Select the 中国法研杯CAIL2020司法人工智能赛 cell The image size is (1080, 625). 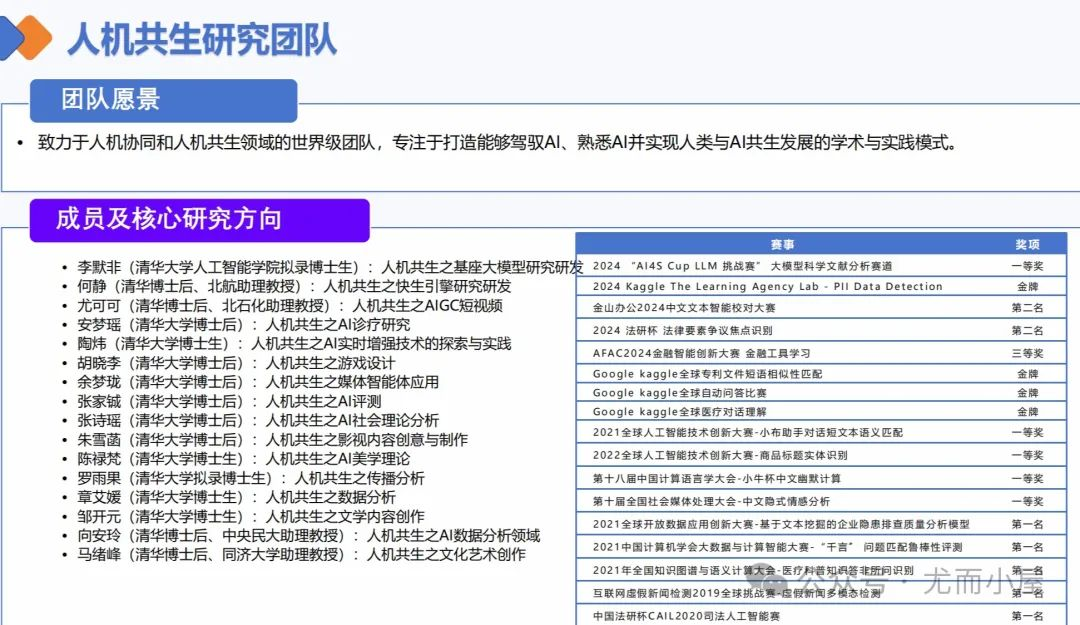click(x=686, y=616)
